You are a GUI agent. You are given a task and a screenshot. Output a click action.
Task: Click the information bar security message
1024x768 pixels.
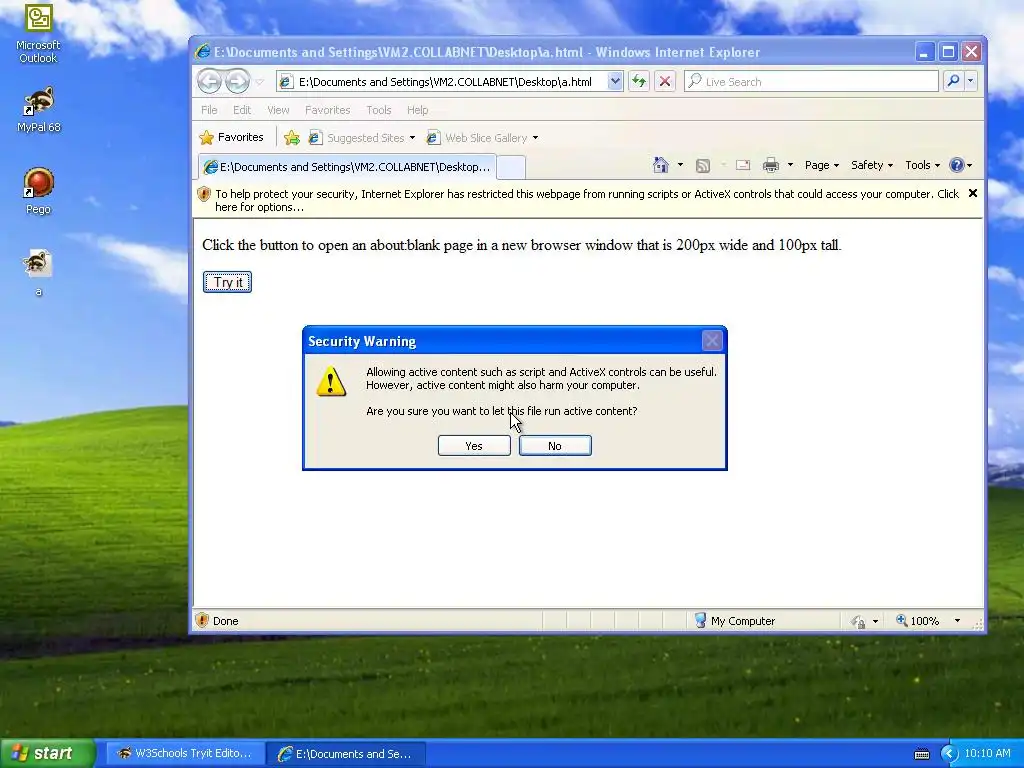point(586,200)
